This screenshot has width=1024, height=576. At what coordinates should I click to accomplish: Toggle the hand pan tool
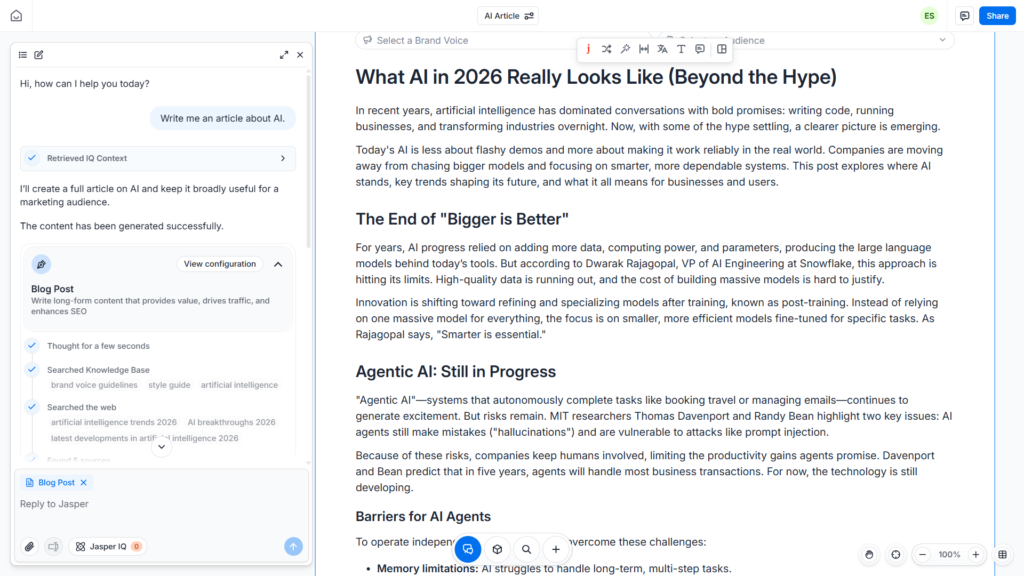point(869,554)
